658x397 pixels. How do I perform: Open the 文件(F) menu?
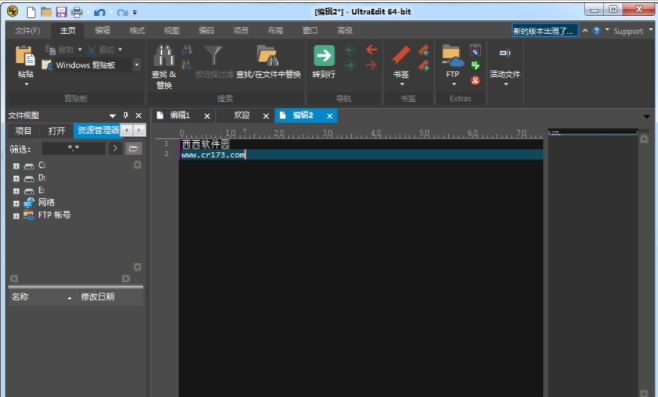coord(28,31)
